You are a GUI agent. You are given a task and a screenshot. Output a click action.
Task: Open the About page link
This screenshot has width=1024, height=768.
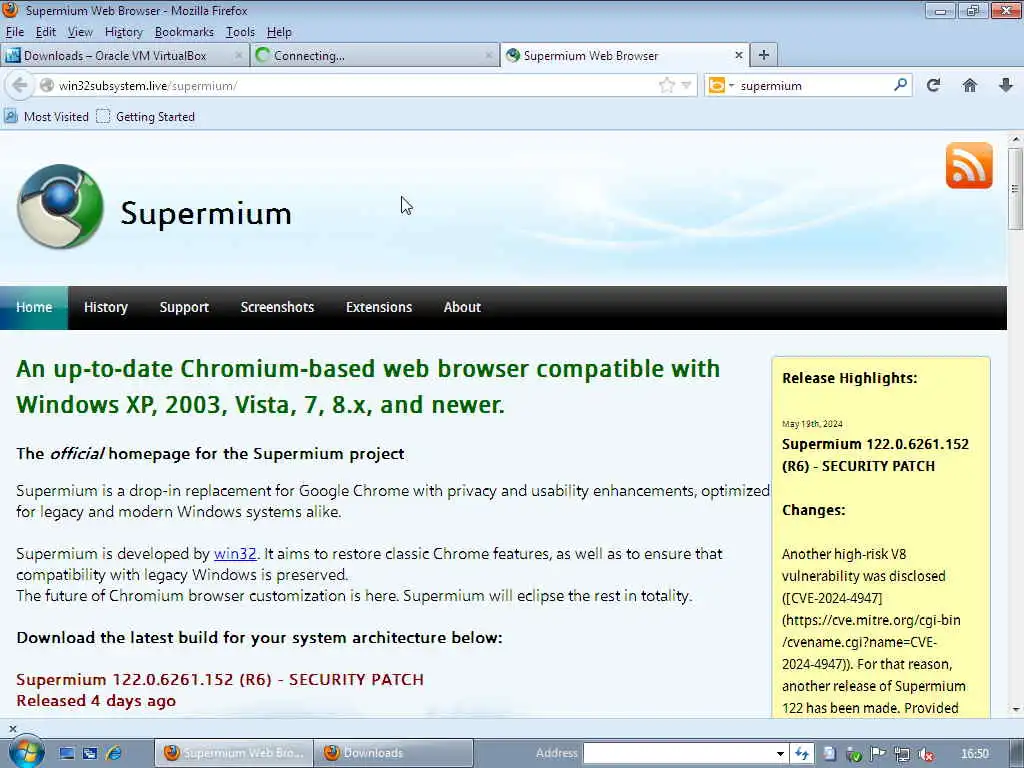tap(462, 308)
